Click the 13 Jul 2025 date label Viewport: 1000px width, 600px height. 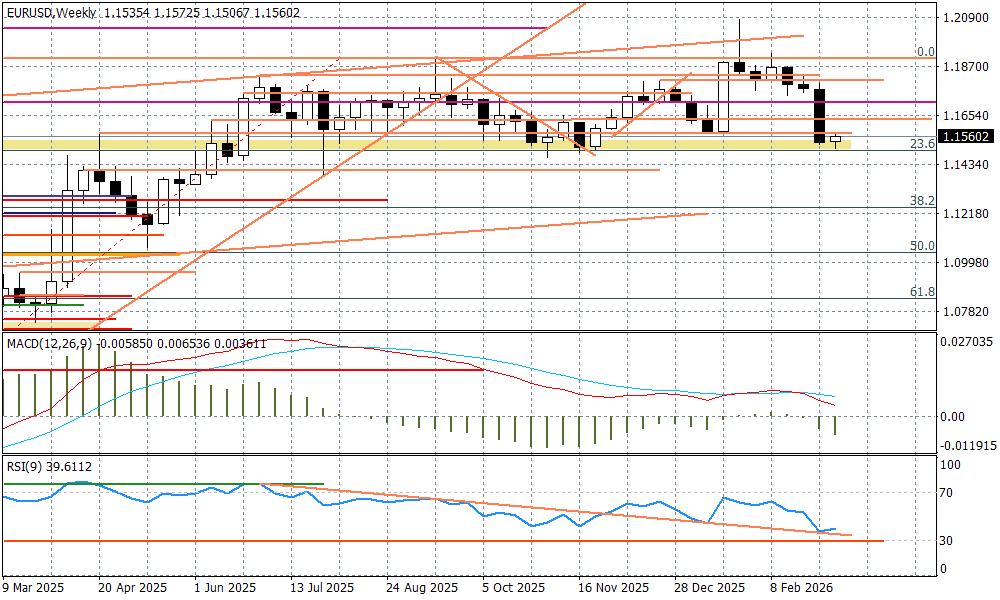321,588
